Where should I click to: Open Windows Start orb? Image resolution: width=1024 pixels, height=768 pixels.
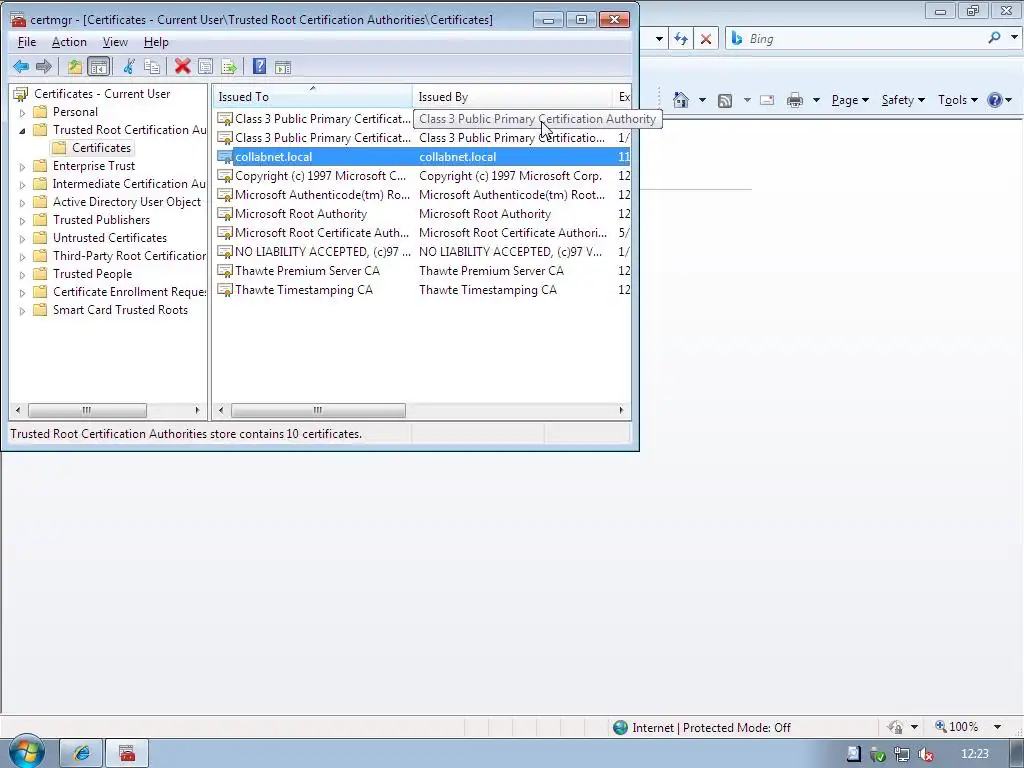pos(26,751)
